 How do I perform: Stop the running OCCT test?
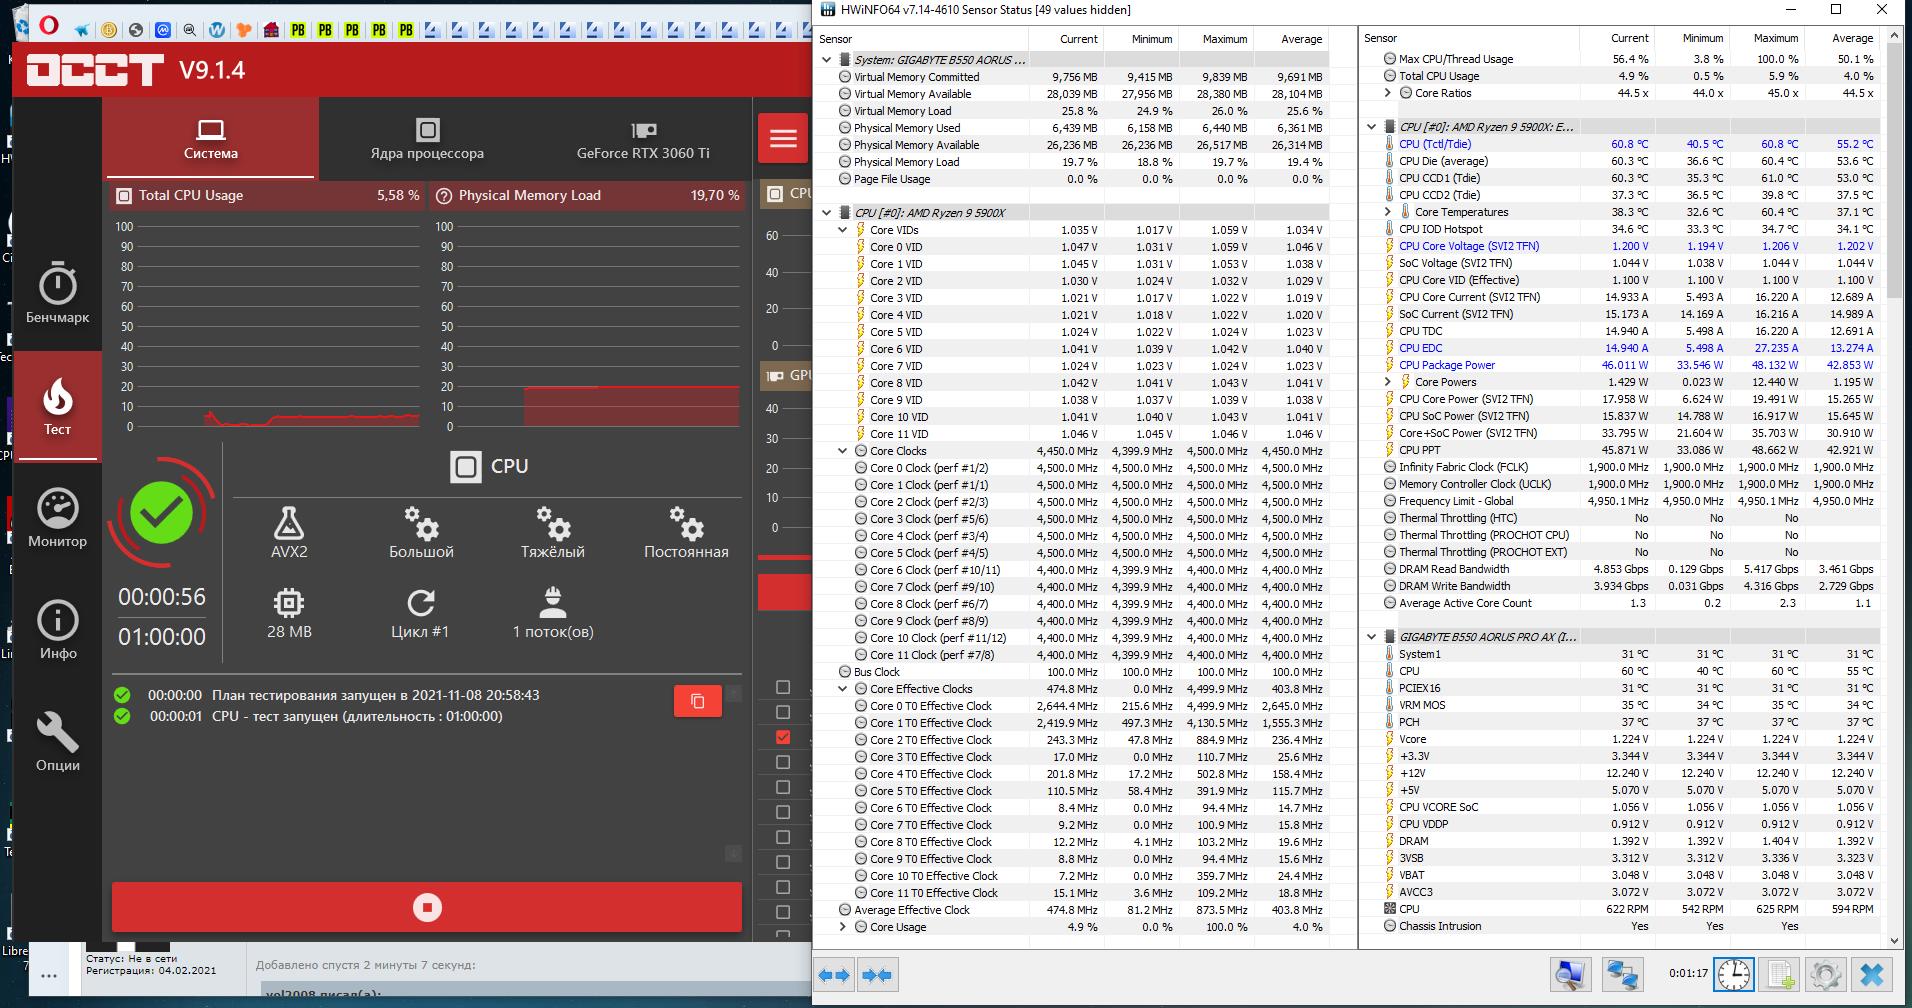tap(427, 907)
